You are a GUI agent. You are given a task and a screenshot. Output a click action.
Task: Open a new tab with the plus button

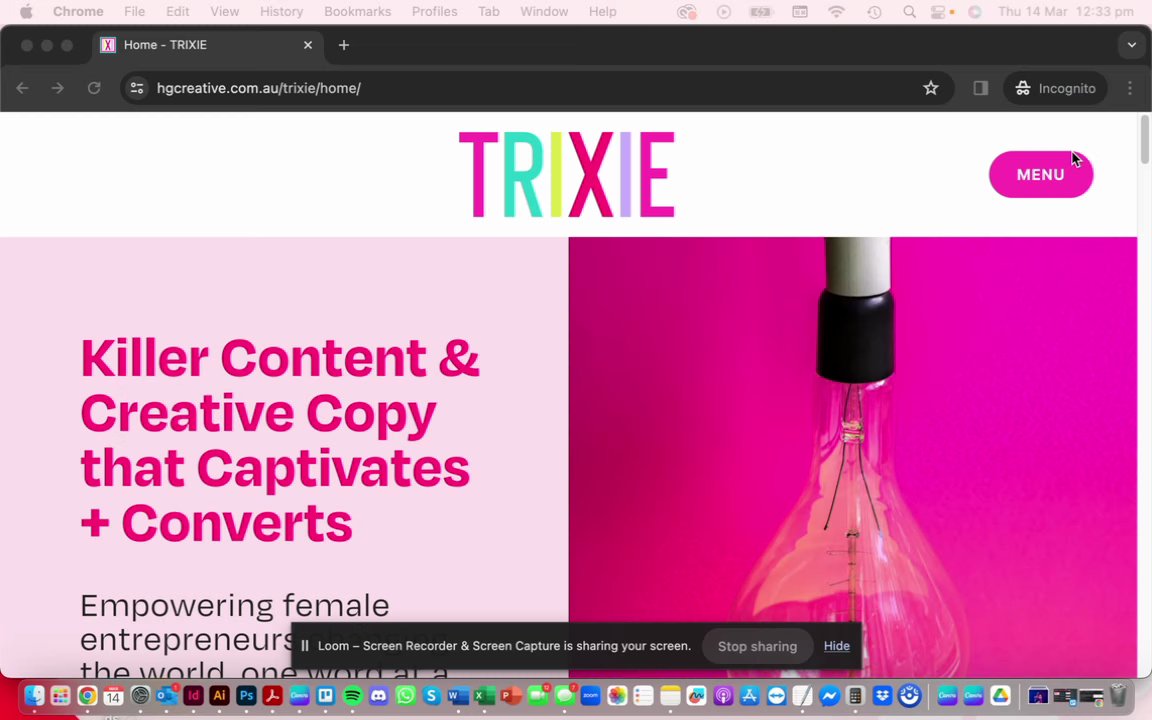tap(343, 45)
